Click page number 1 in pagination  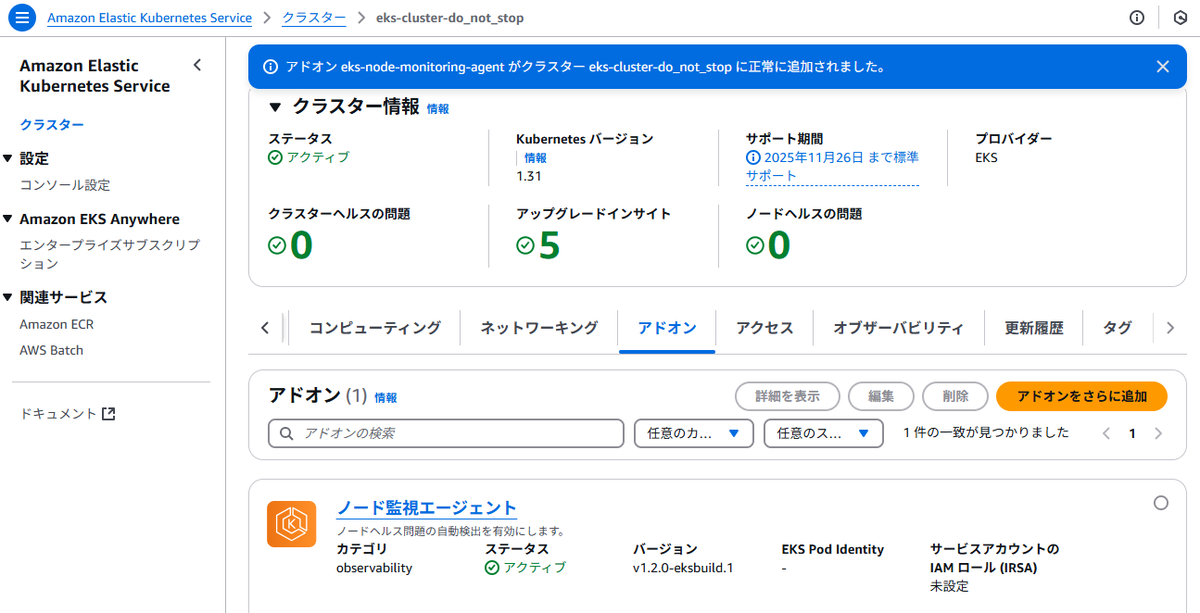pos(1132,434)
